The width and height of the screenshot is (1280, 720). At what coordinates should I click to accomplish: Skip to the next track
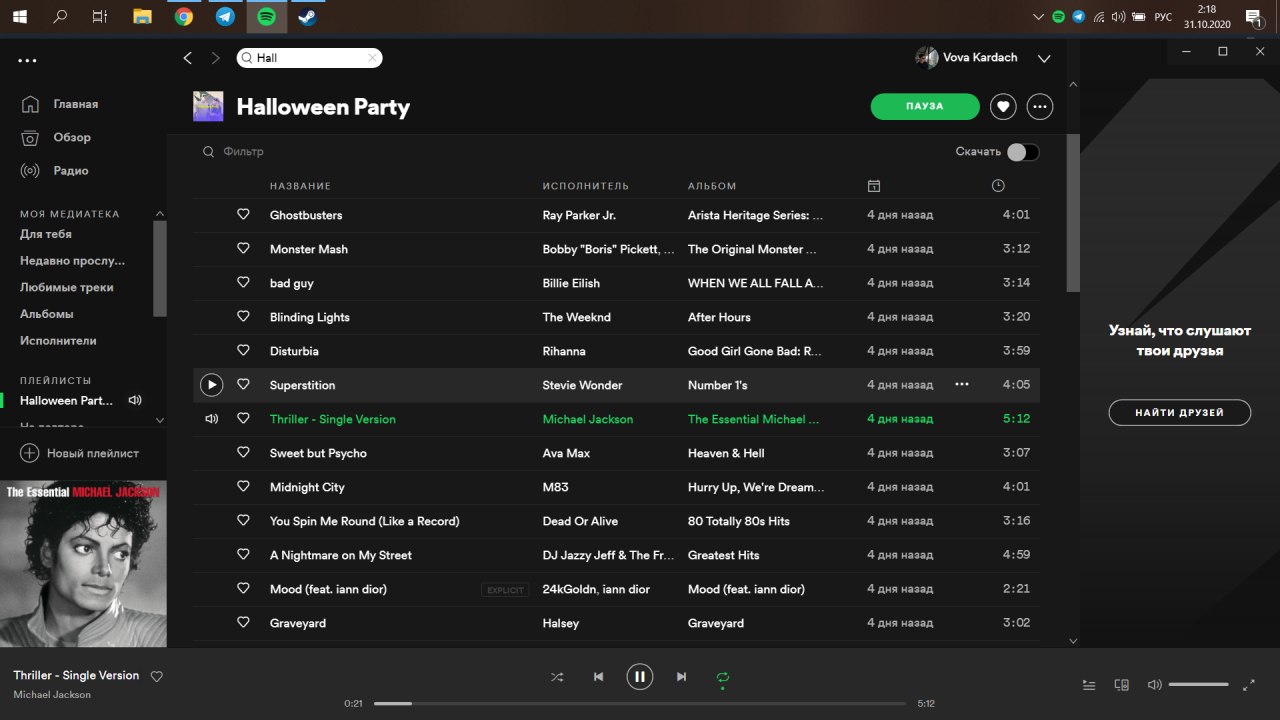681,677
